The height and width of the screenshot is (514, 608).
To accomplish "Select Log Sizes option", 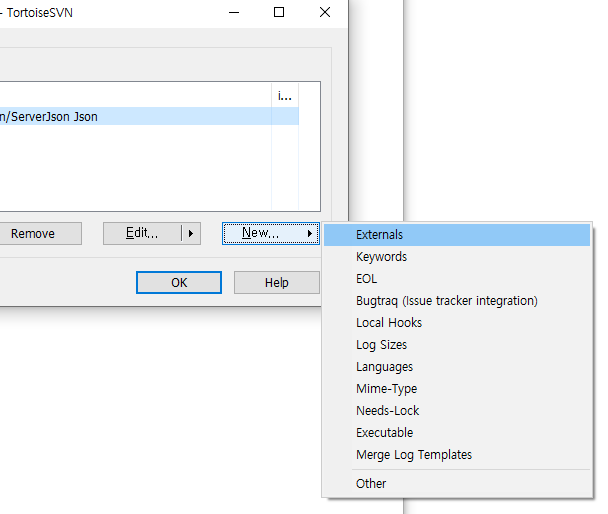I will [457, 345].
